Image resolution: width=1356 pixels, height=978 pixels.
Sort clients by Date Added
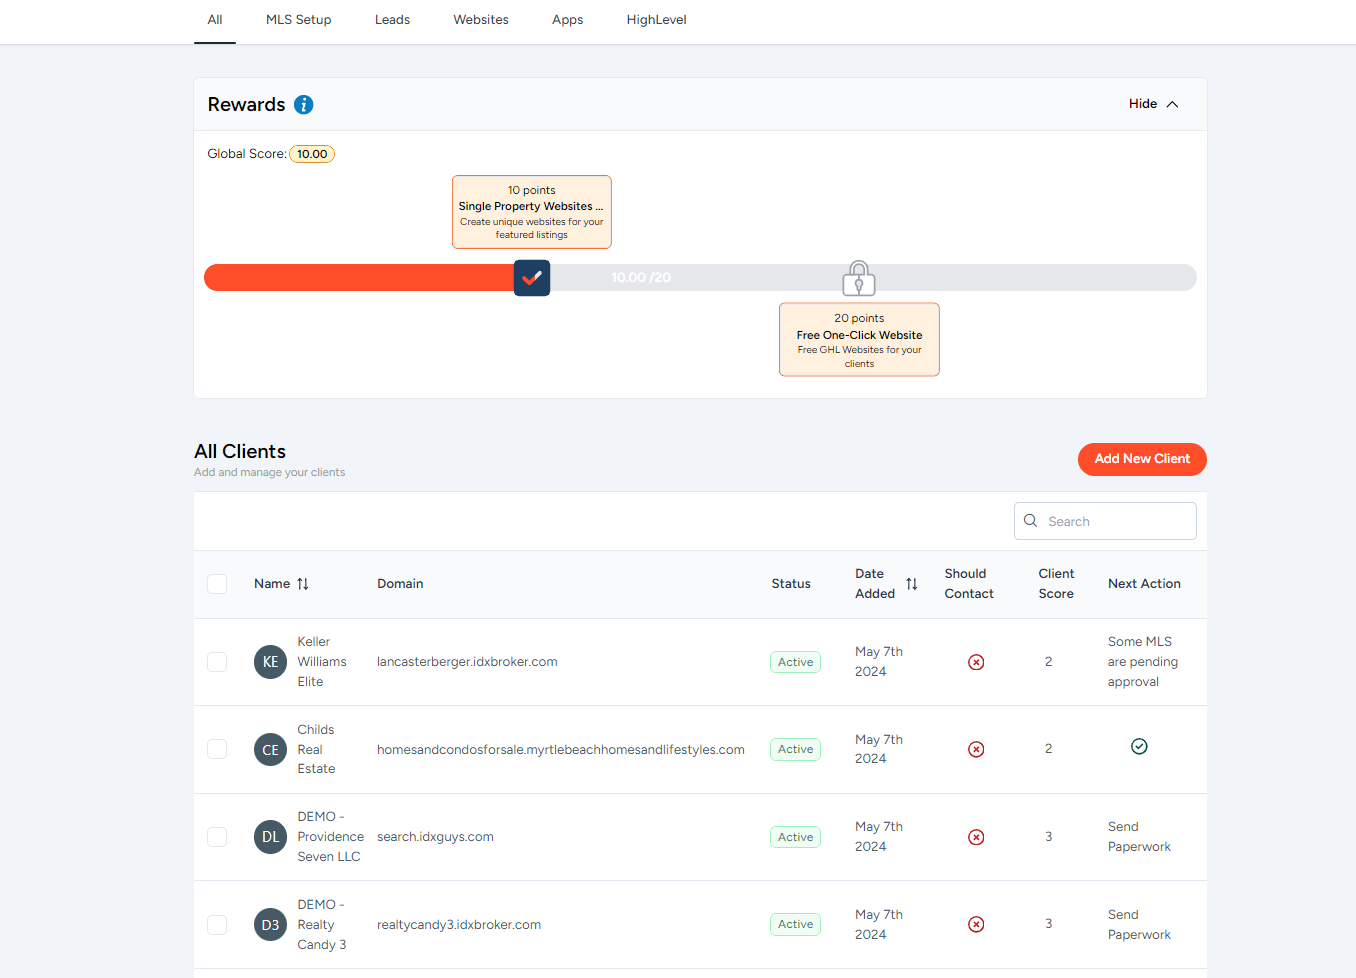[x=911, y=583]
